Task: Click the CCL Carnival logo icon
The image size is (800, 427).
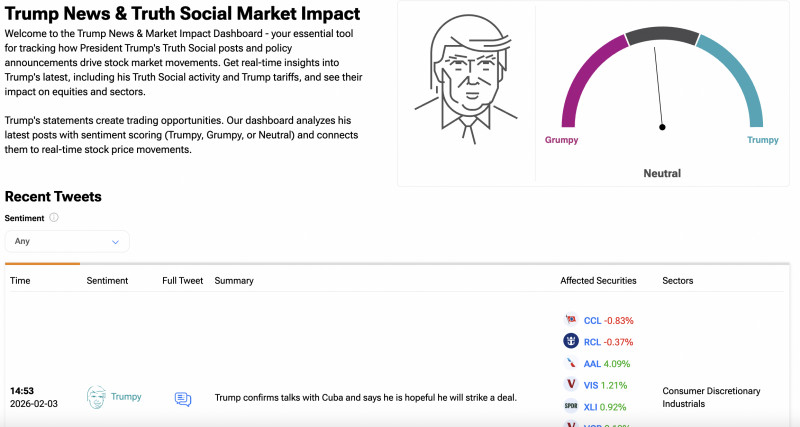Action: (570, 320)
